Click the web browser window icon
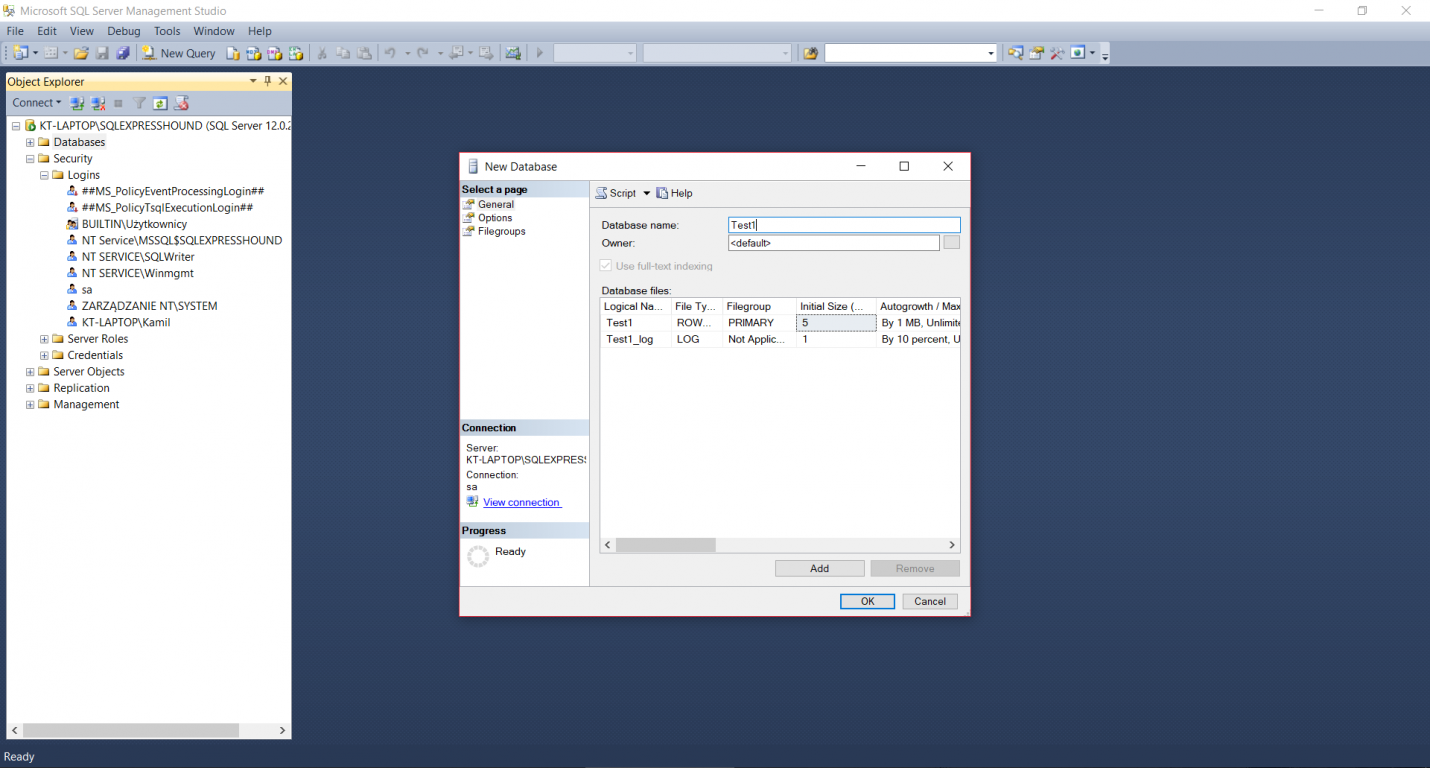 (x=1078, y=52)
